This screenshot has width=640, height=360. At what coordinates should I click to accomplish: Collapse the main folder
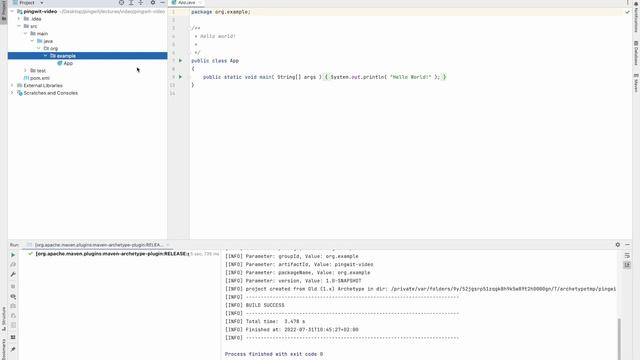pyautogui.click(x=25, y=33)
